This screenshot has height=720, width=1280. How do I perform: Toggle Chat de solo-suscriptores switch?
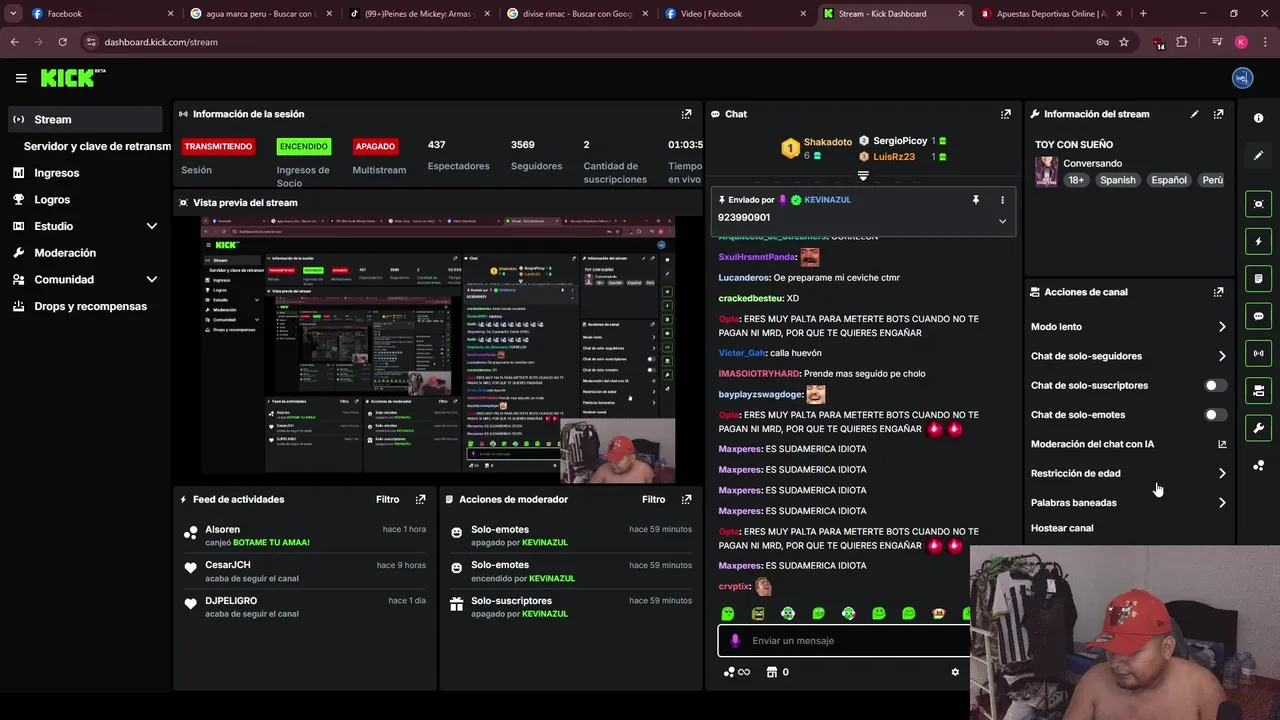tap(1216, 385)
